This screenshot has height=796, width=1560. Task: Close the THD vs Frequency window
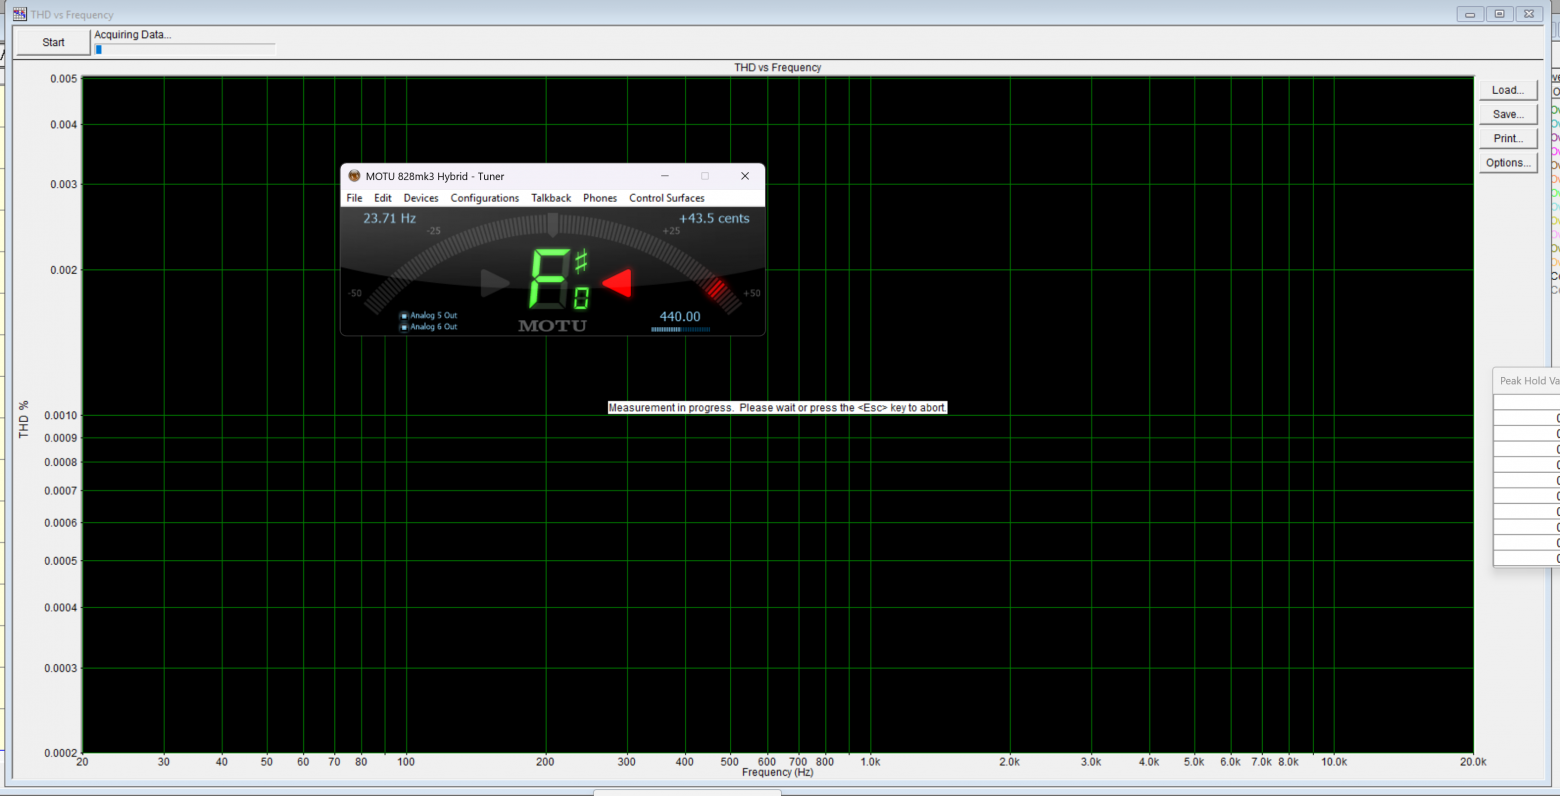pyautogui.click(x=1528, y=14)
